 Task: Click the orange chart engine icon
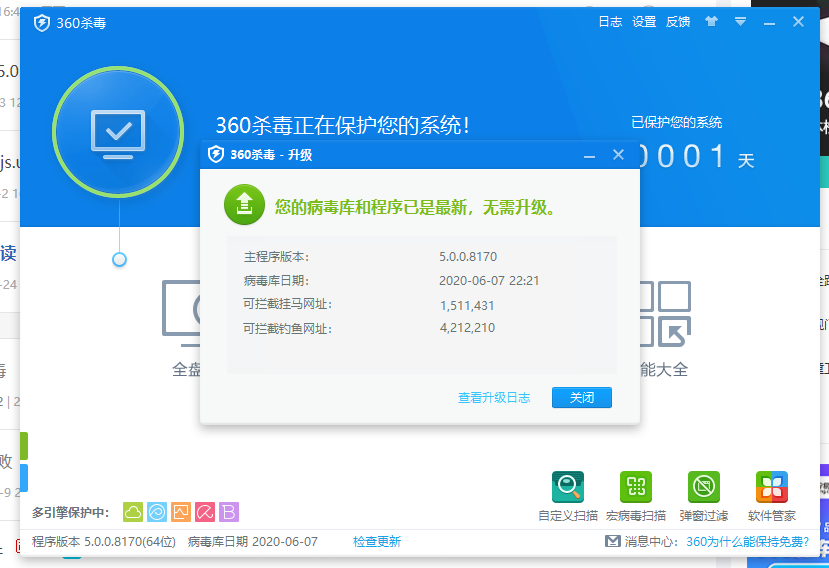(x=181, y=512)
